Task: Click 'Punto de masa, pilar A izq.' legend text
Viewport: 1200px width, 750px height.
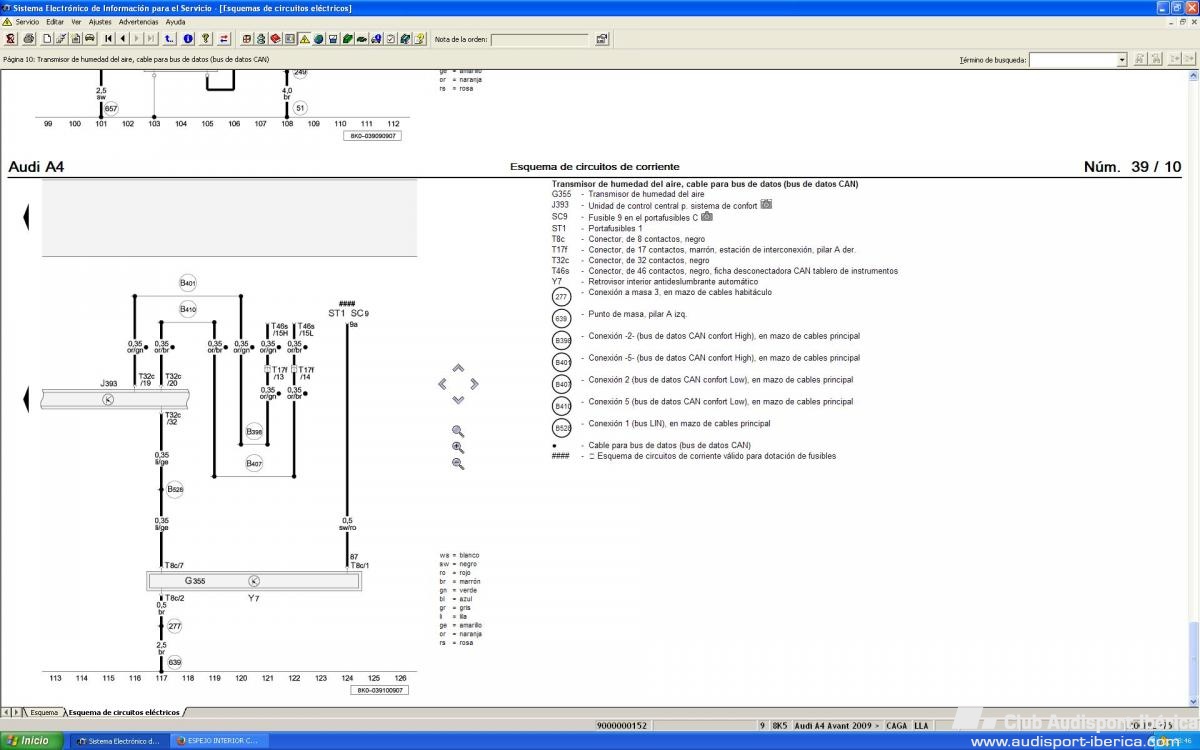Action: coord(638,314)
